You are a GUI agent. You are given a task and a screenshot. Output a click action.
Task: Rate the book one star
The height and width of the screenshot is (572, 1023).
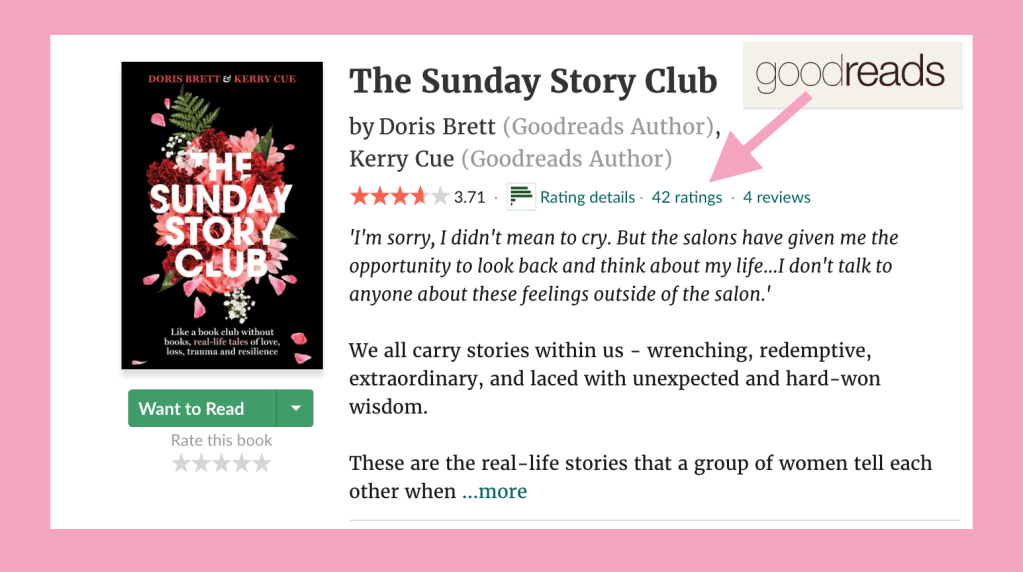click(181, 463)
